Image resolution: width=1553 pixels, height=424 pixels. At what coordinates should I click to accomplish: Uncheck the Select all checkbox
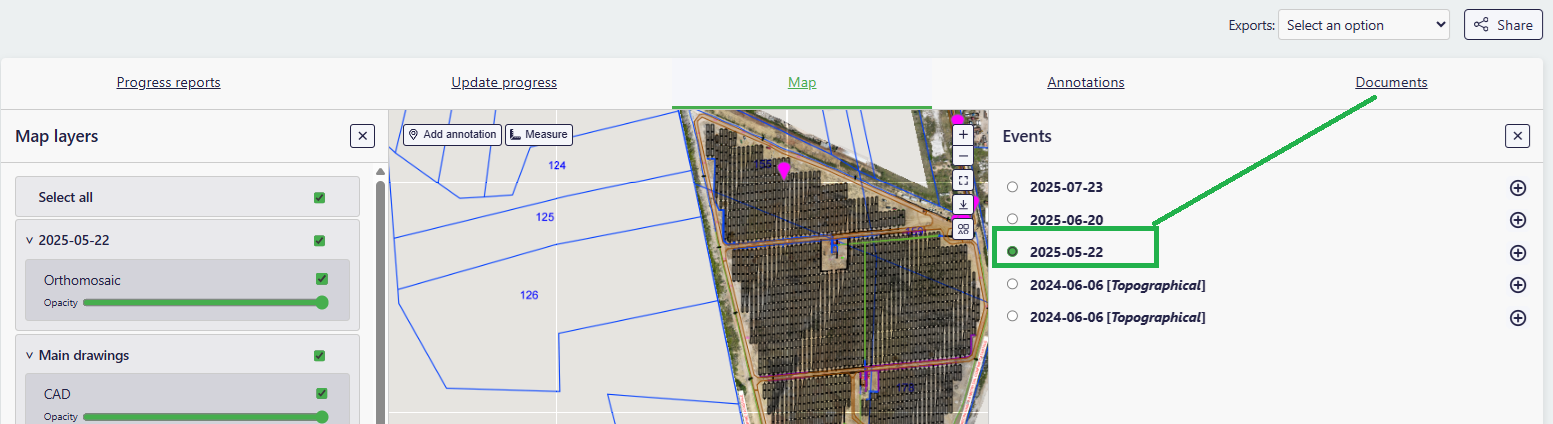click(x=319, y=198)
